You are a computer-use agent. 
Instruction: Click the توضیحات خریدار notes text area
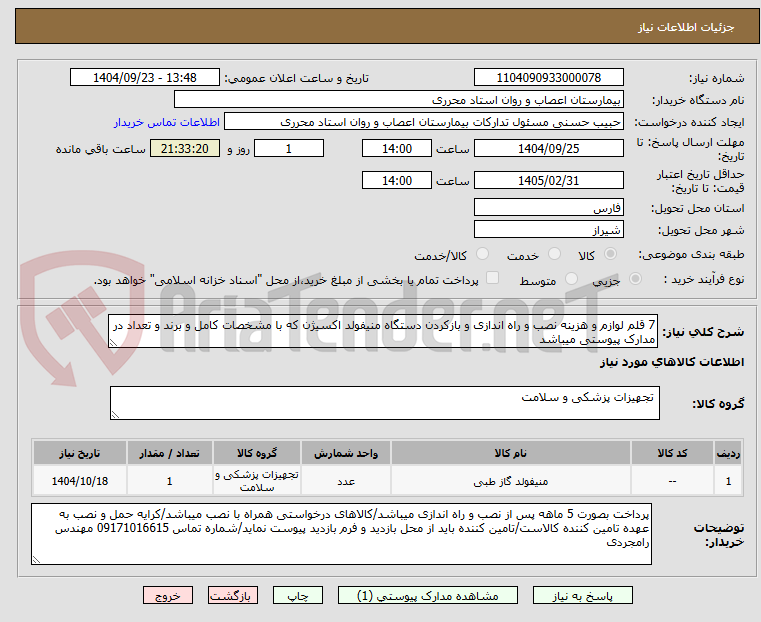[x=341, y=534]
